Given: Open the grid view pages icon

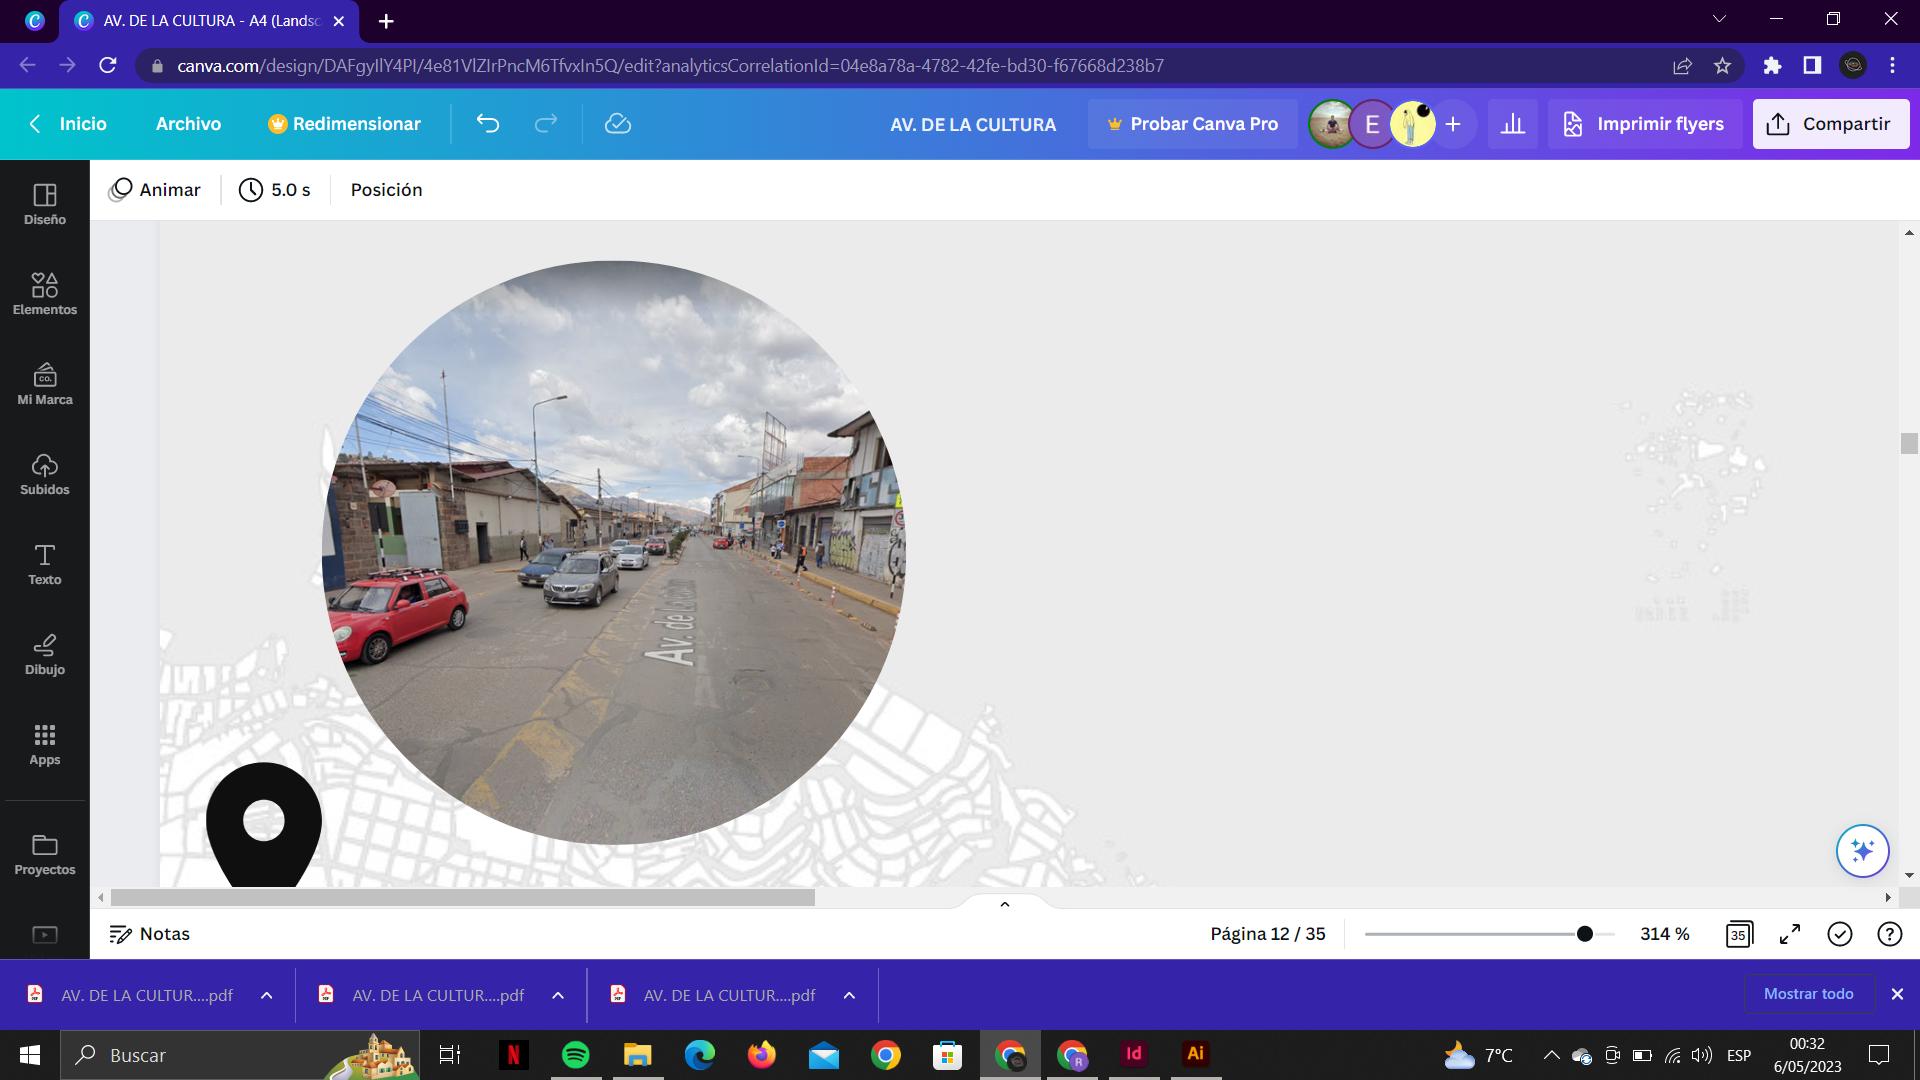Looking at the screenshot, I should point(1738,934).
